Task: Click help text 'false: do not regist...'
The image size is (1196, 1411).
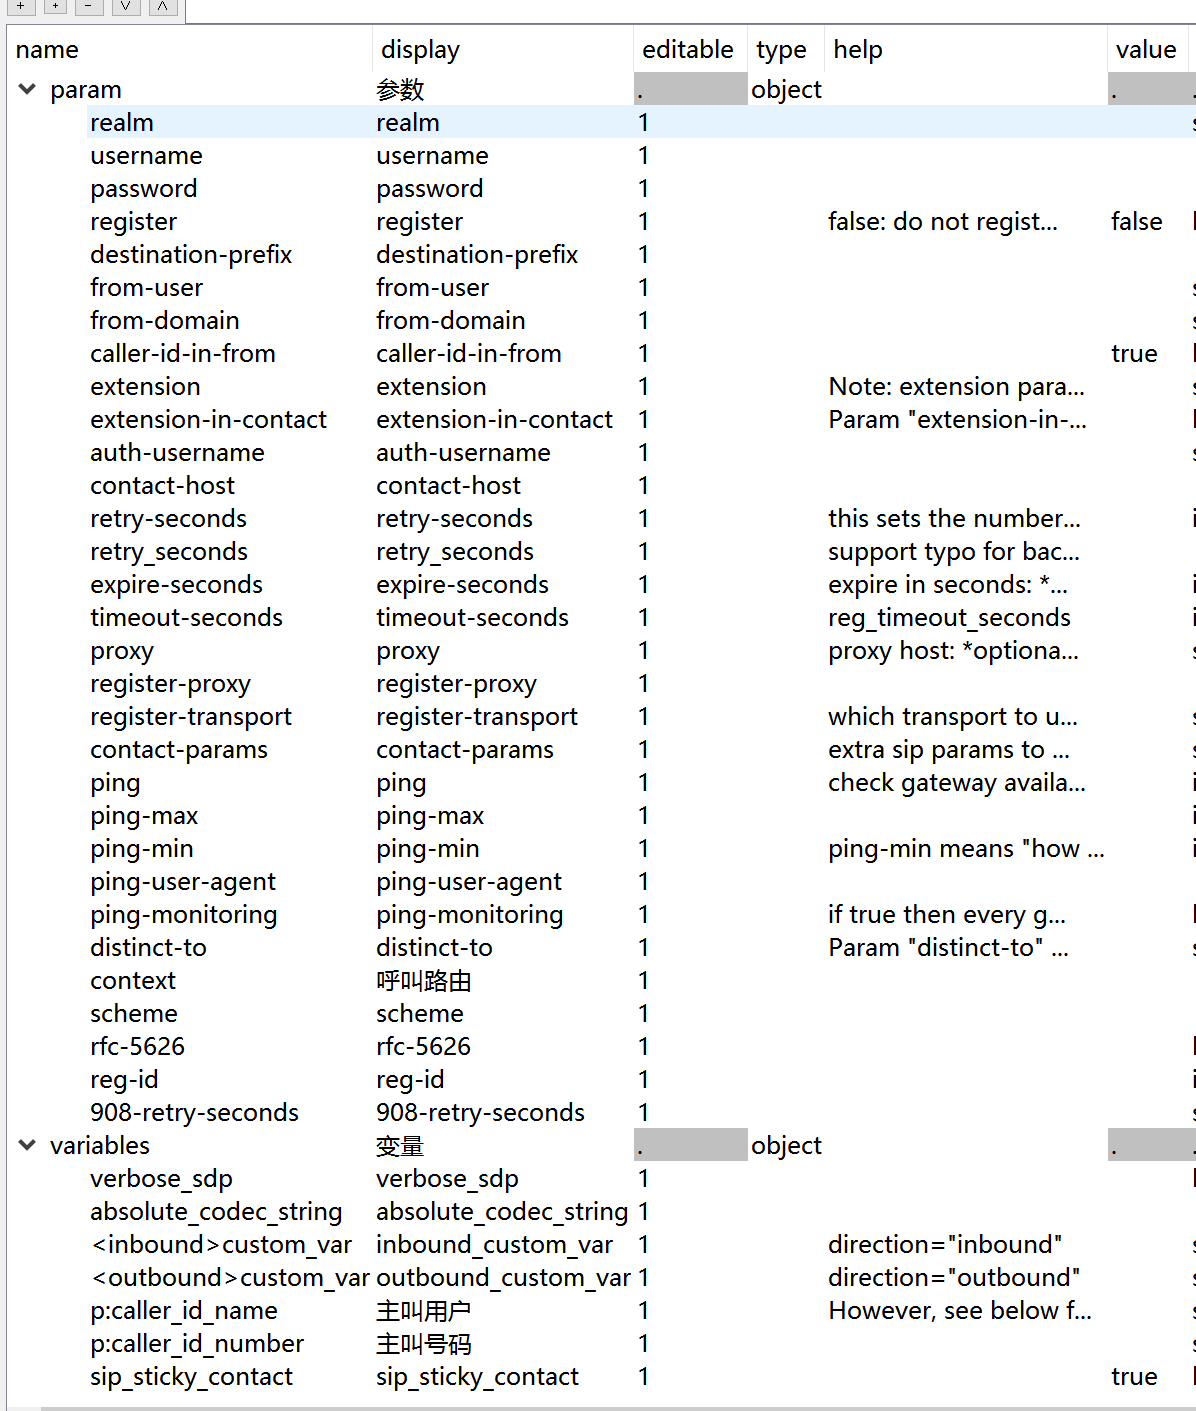Action: (943, 222)
